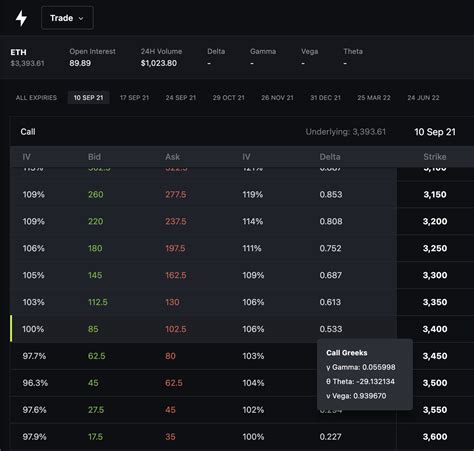Click ask 162.5 in the 3,300 row
This screenshot has width=474, height=451.
[176, 275]
